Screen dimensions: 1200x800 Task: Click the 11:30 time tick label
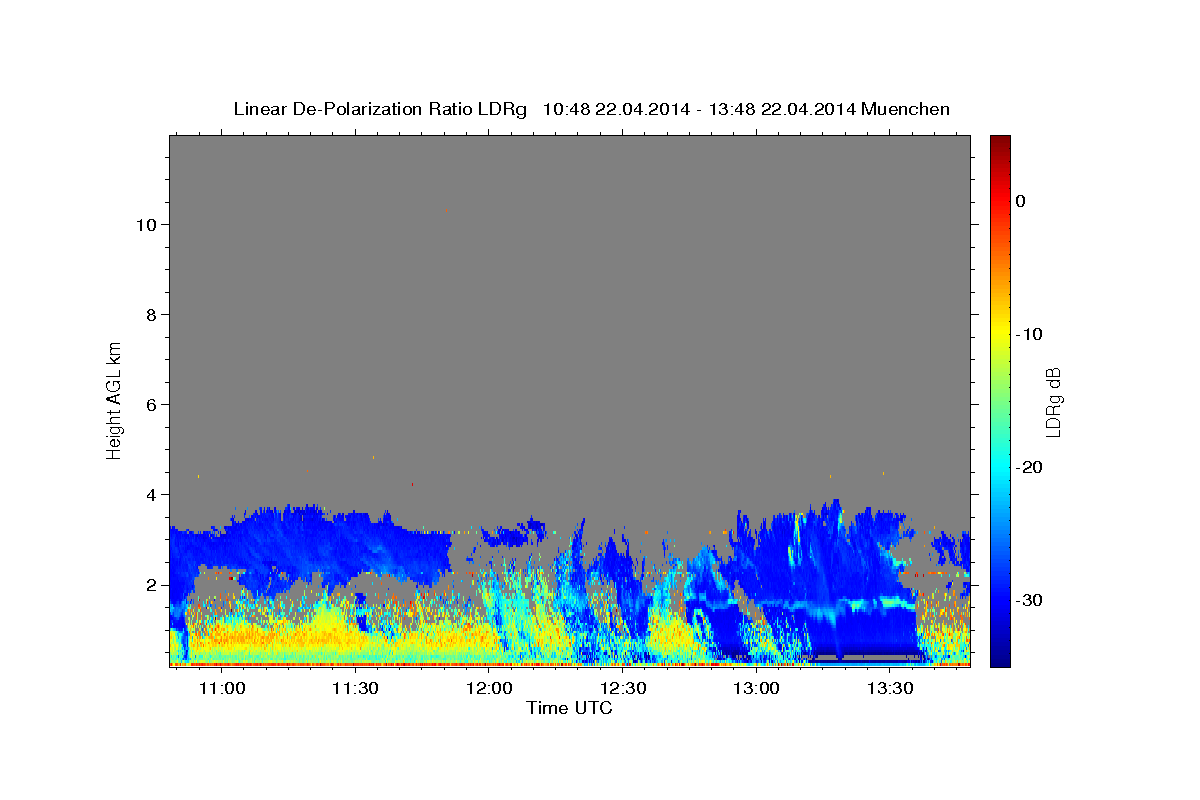pos(356,688)
